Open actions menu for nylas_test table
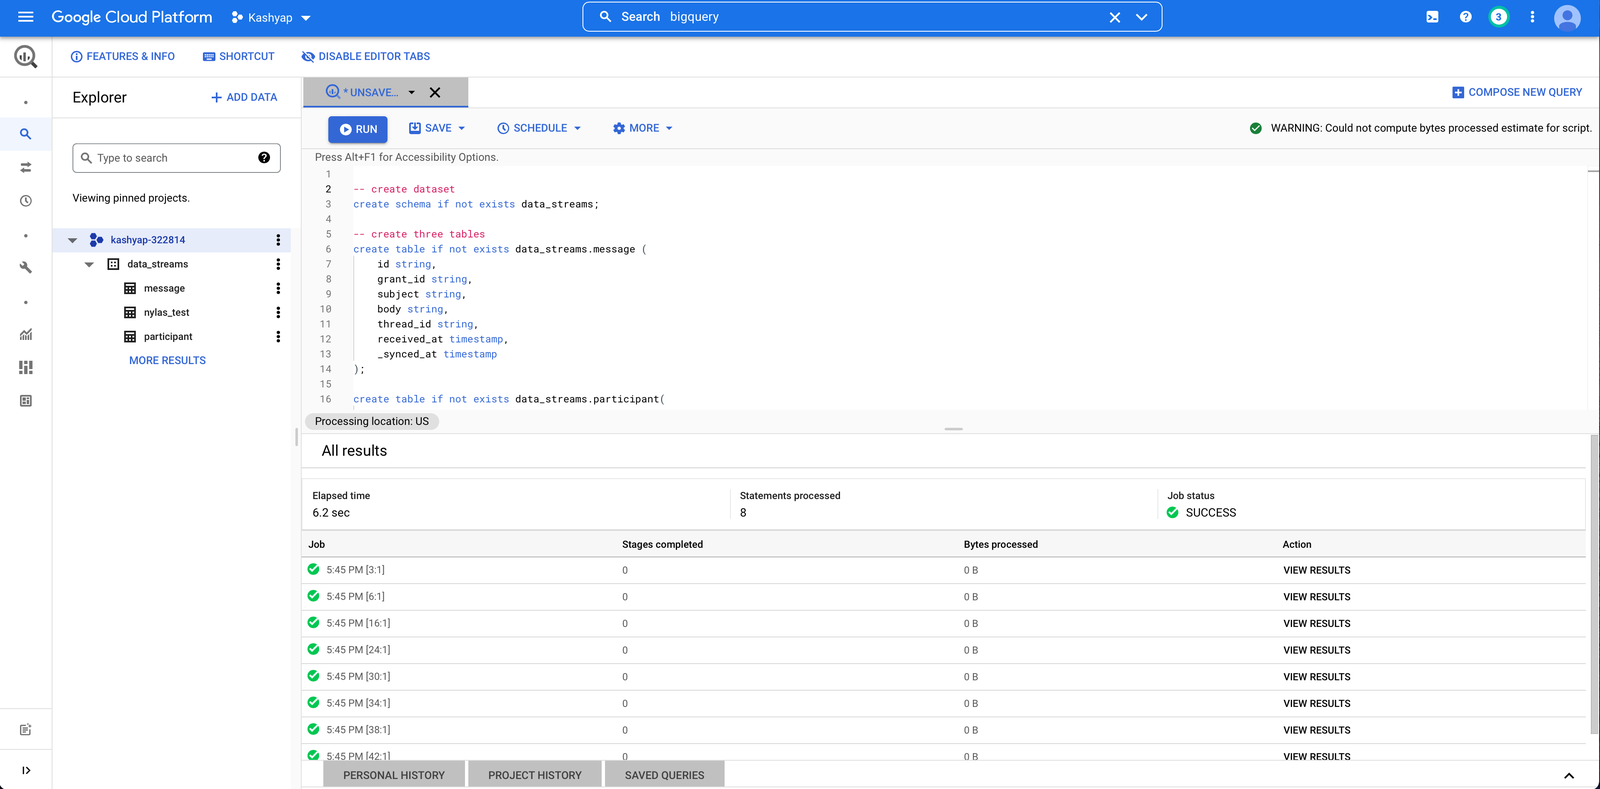1600x789 pixels. point(278,312)
